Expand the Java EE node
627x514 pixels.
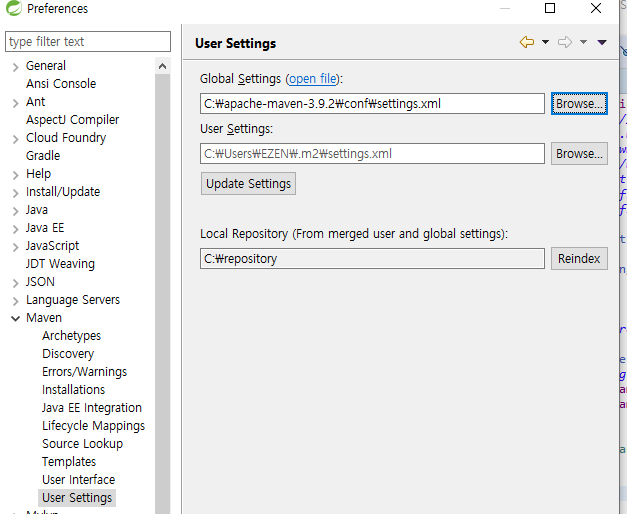(x=16, y=229)
